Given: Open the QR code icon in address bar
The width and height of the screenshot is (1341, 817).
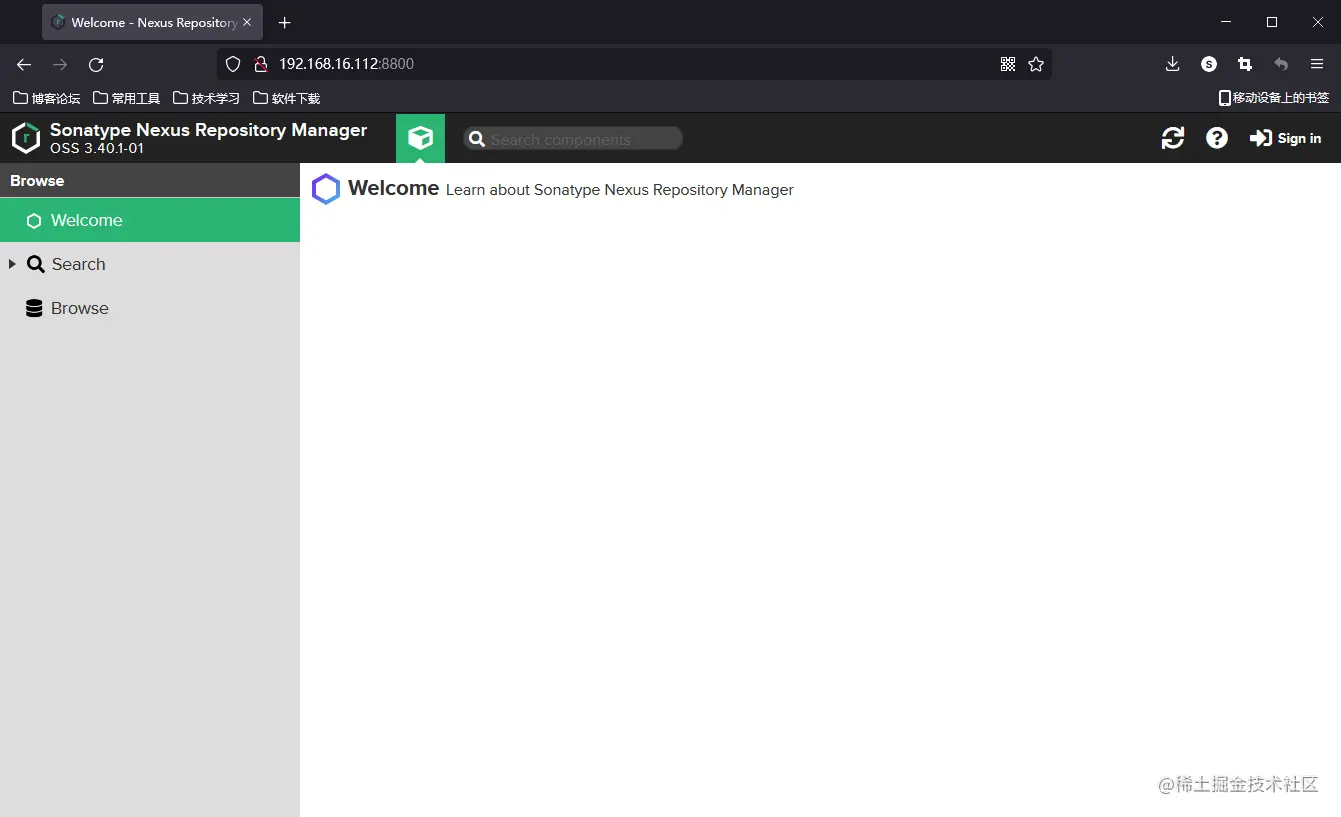Looking at the screenshot, I should pyautogui.click(x=1007, y=64).
